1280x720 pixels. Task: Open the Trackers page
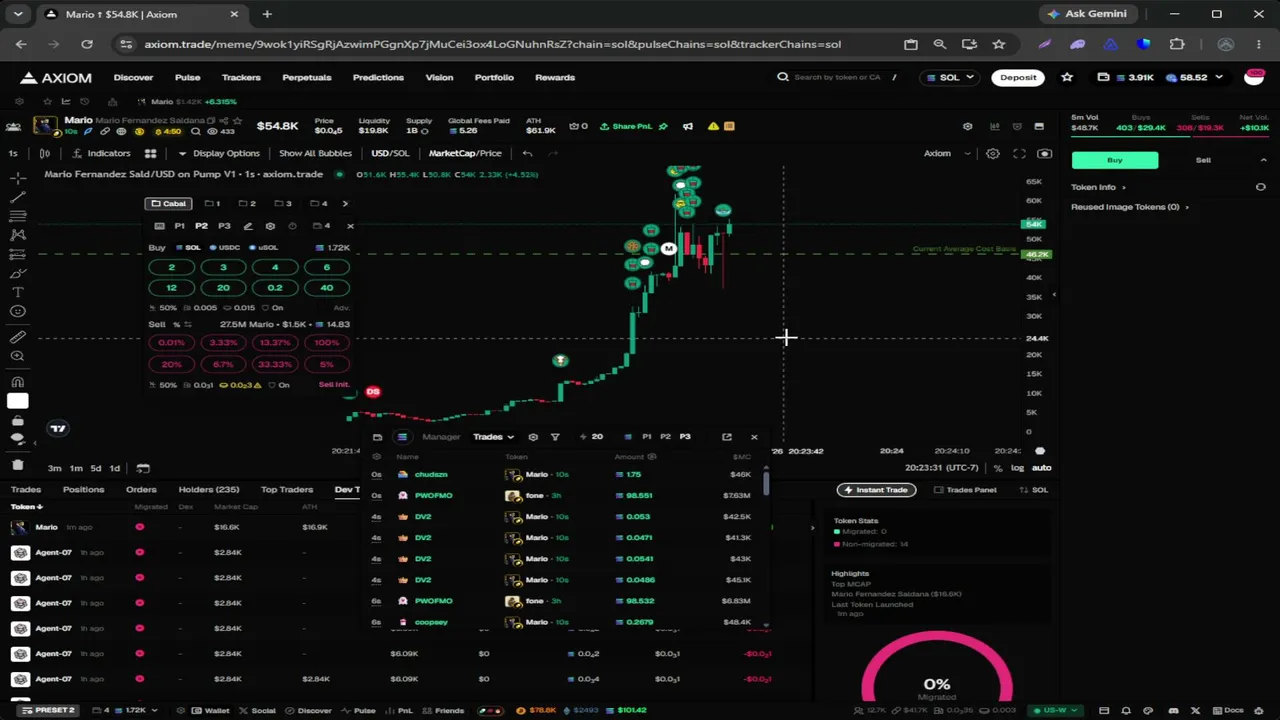click(241, 77)
